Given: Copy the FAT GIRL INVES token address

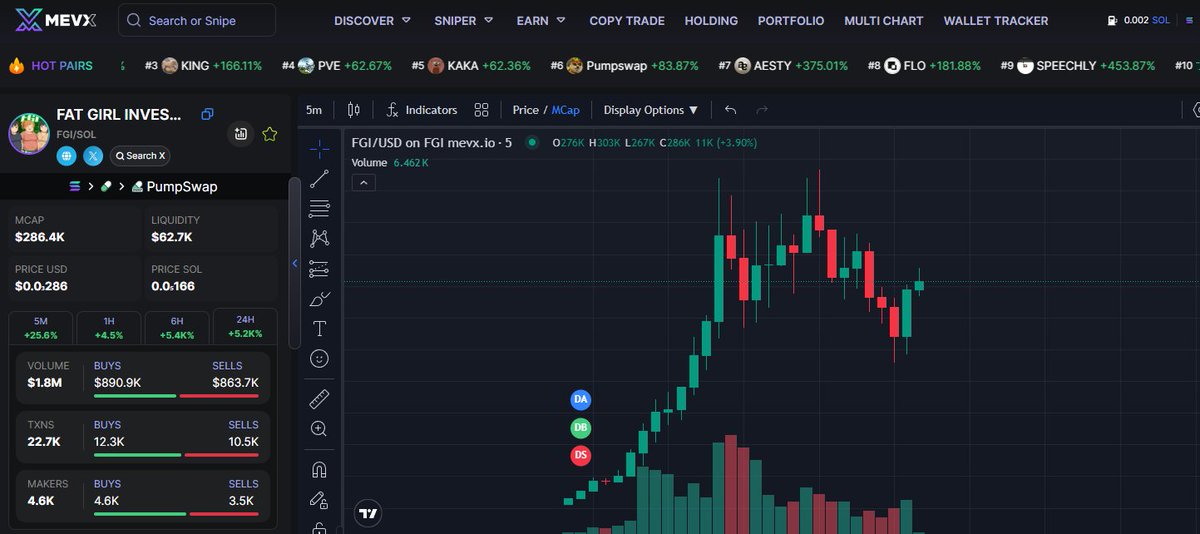Looking at the screenshot, I should pos(207,114).
